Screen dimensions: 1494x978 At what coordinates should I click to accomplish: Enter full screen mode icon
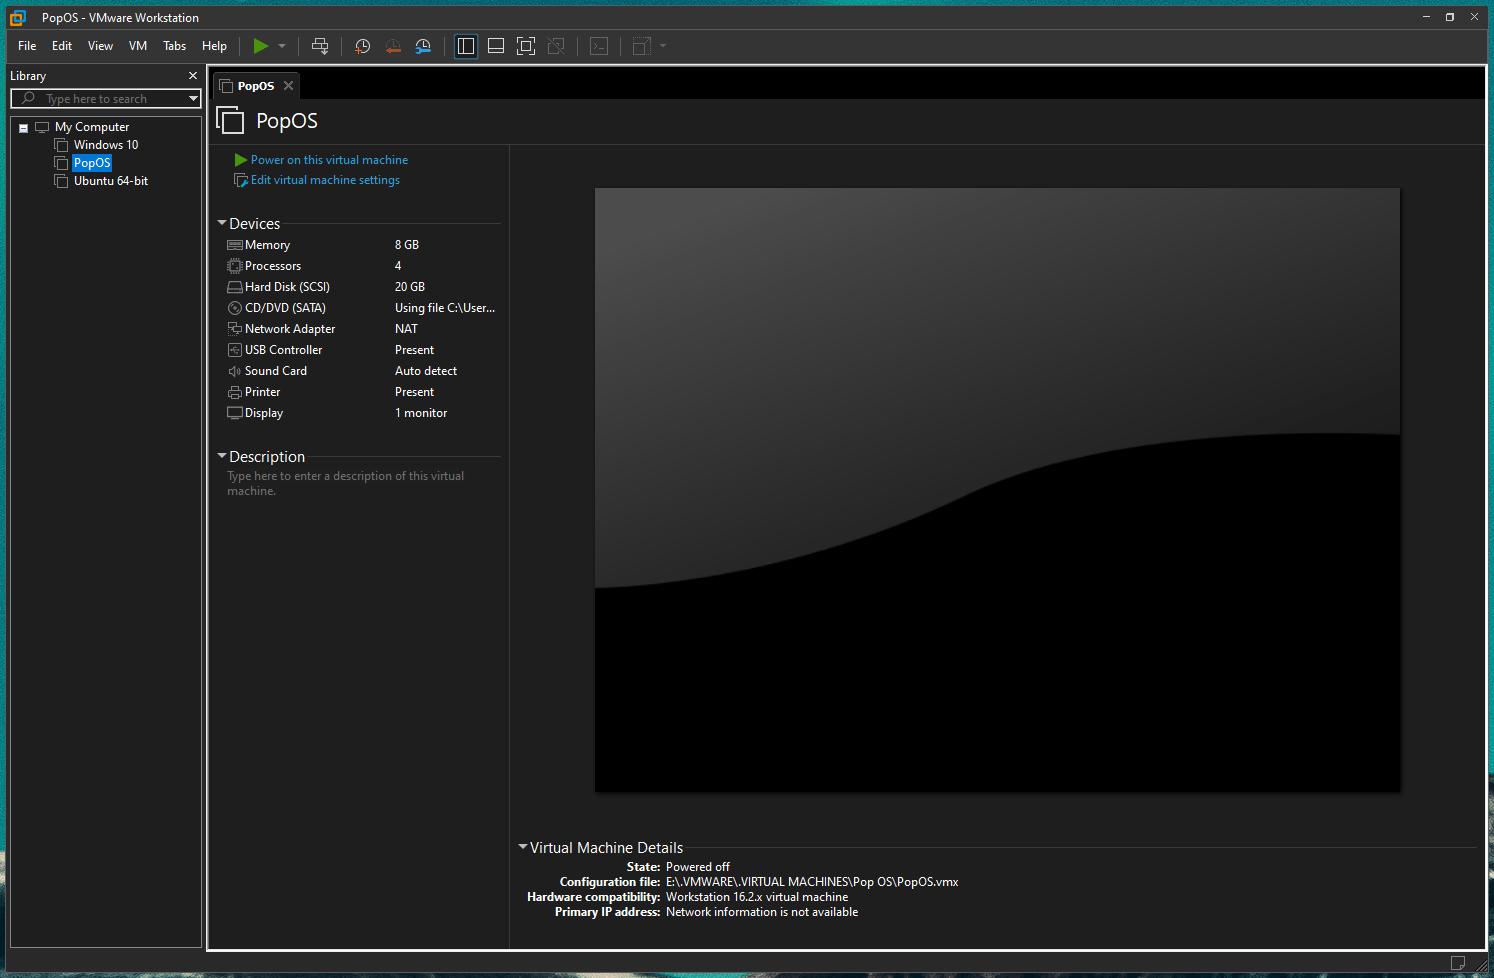coord(526,46)
